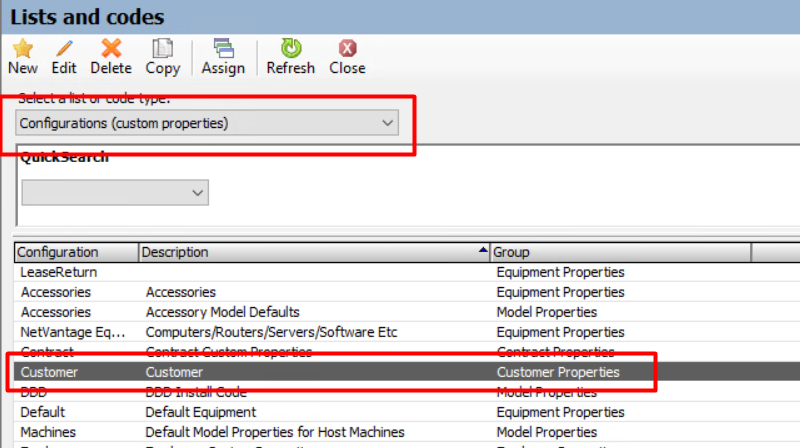Click the Assign toolbar icon
800x448 pixels.
[223, 48]
